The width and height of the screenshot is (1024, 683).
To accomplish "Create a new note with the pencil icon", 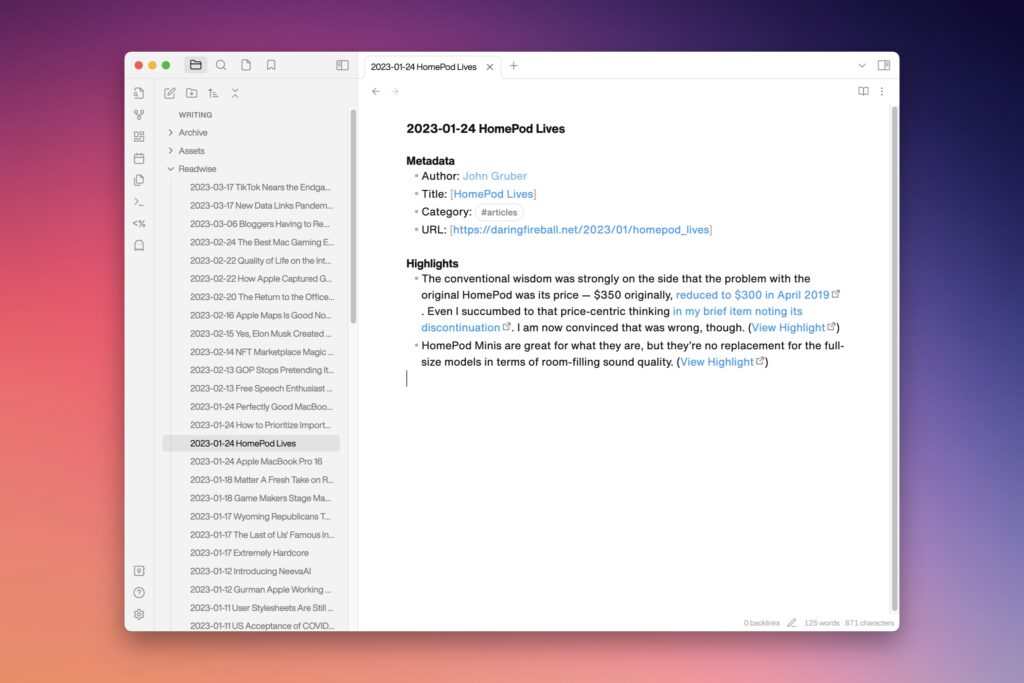I will point(169,92).
